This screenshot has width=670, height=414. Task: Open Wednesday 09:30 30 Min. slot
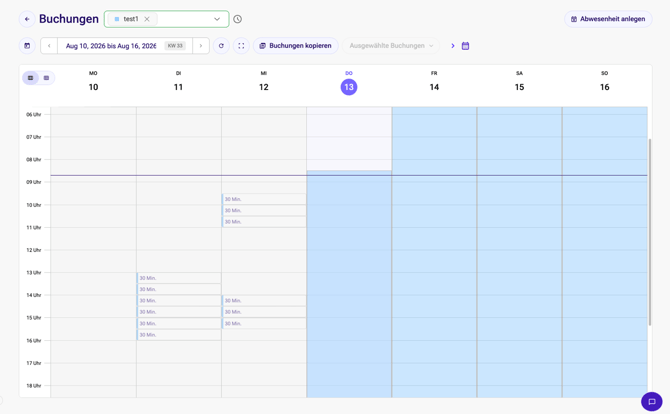[x=264, y=199]
